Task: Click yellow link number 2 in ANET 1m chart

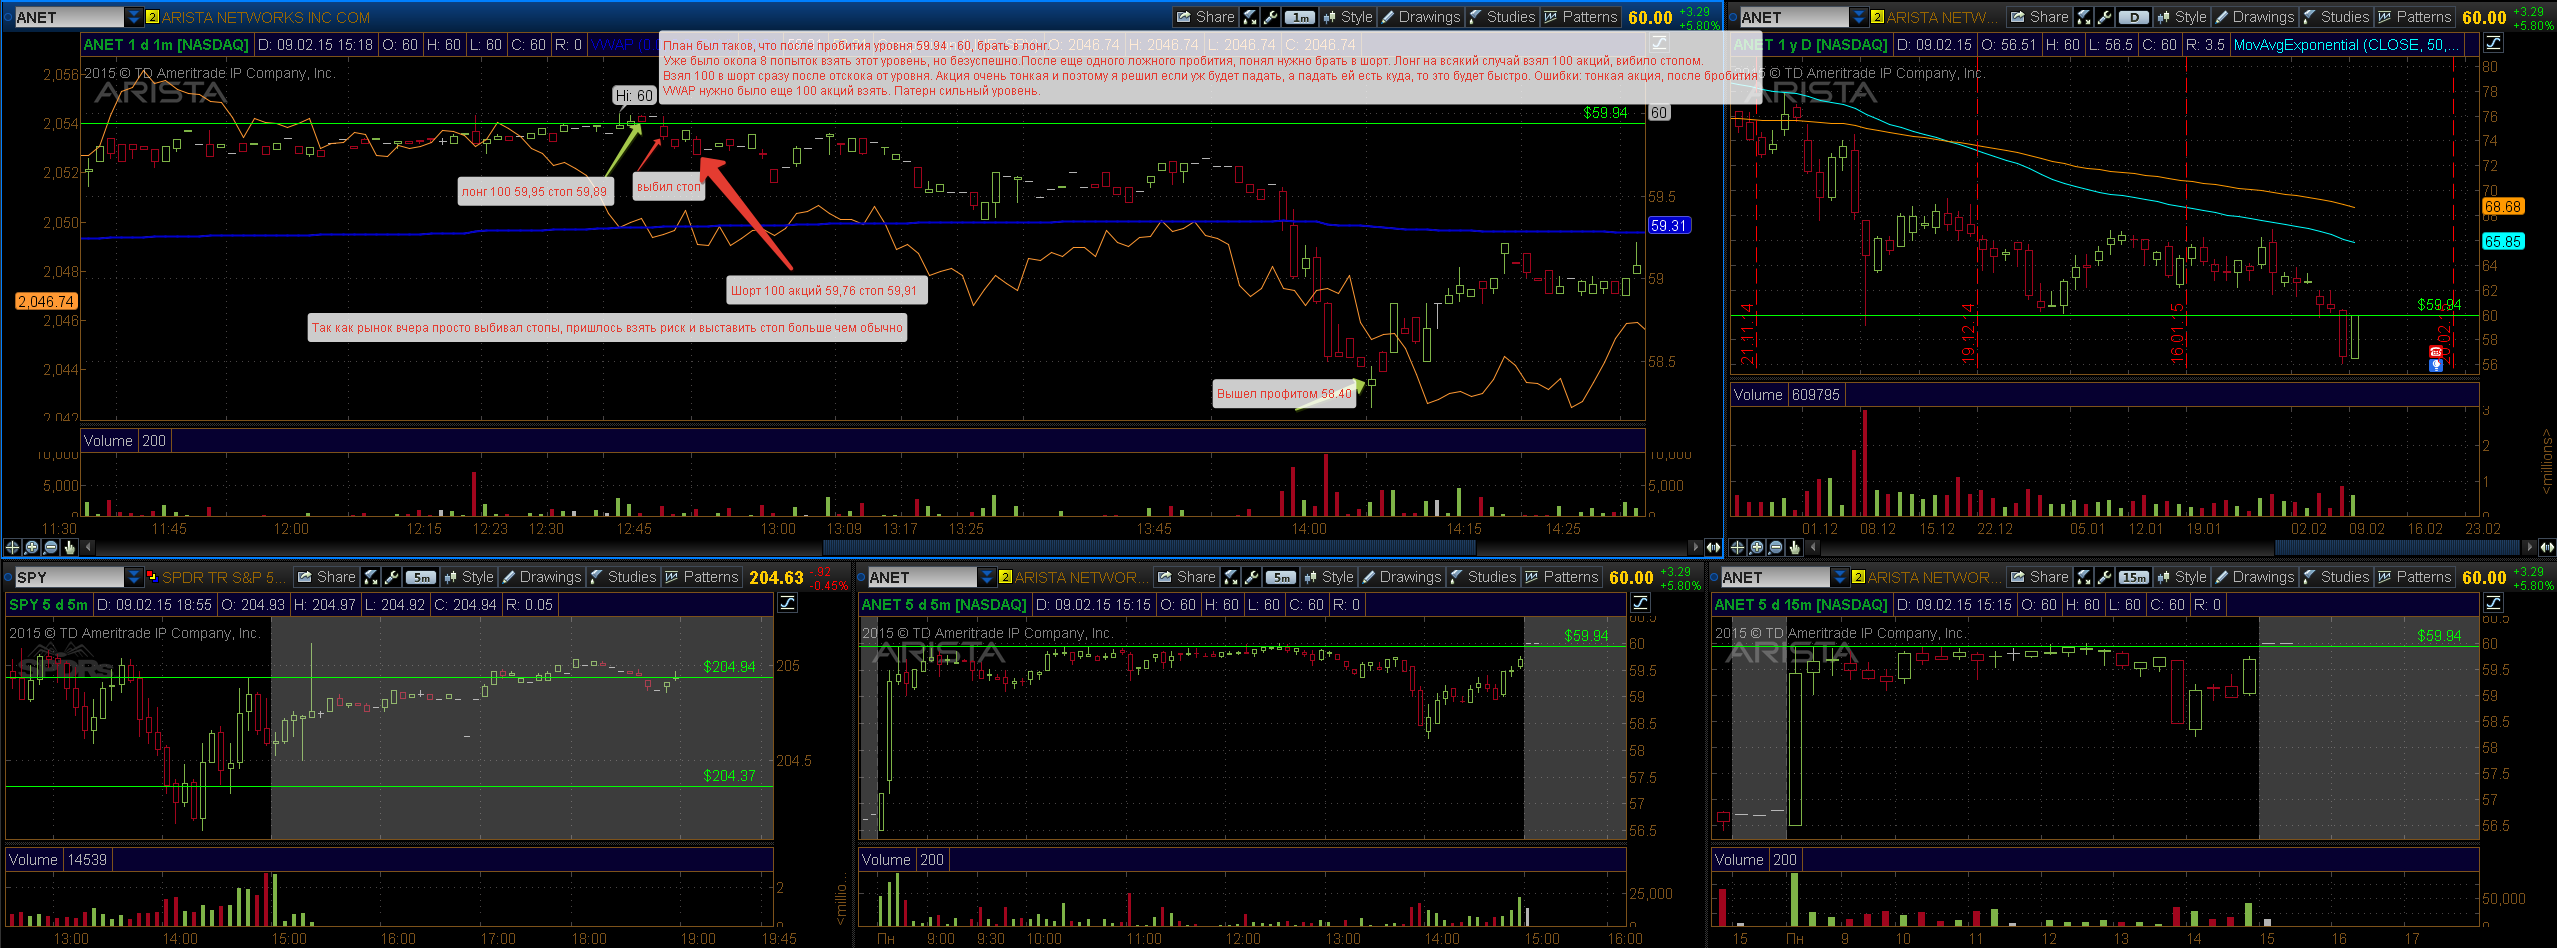Action: click(152, 17)
